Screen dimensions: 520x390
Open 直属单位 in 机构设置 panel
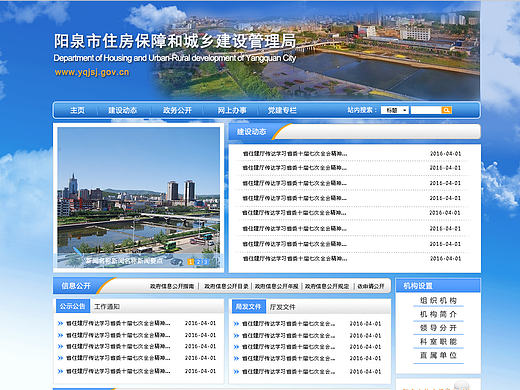coord(438,355)
